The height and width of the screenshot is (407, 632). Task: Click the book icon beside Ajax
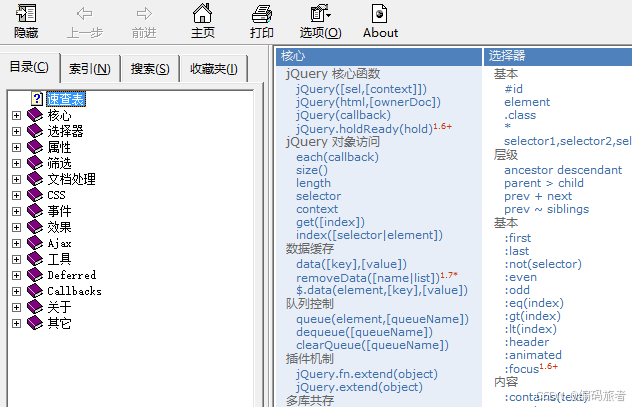[x=35, y=243]
